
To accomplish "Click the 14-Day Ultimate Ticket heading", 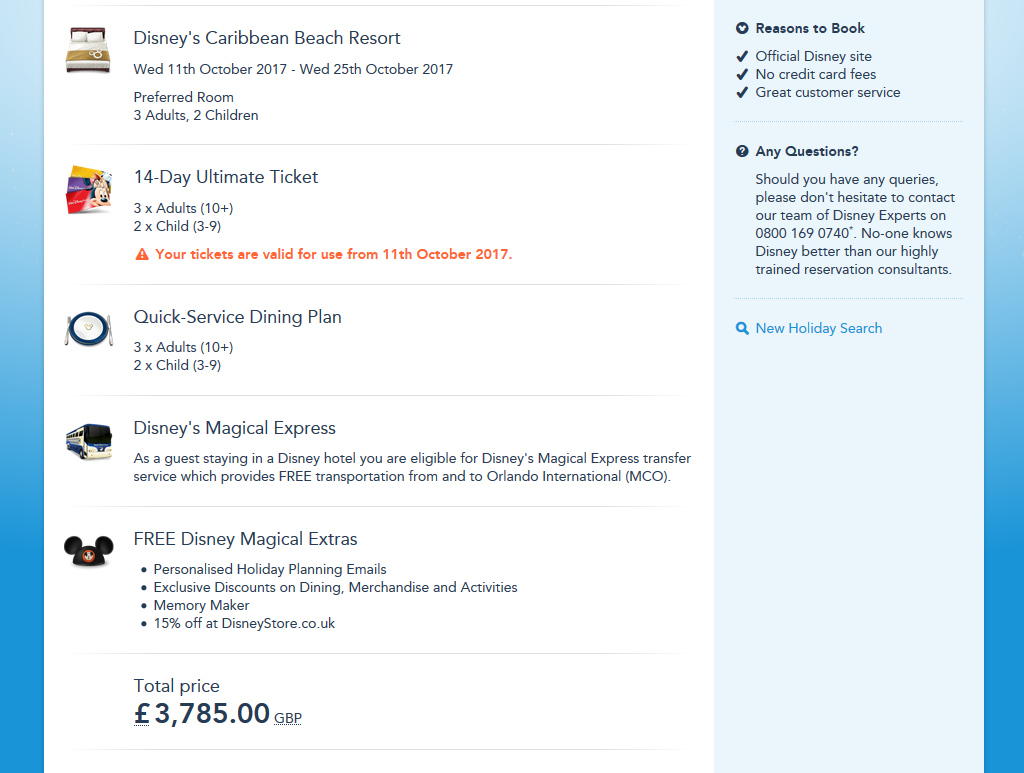I will pos(226,177).
